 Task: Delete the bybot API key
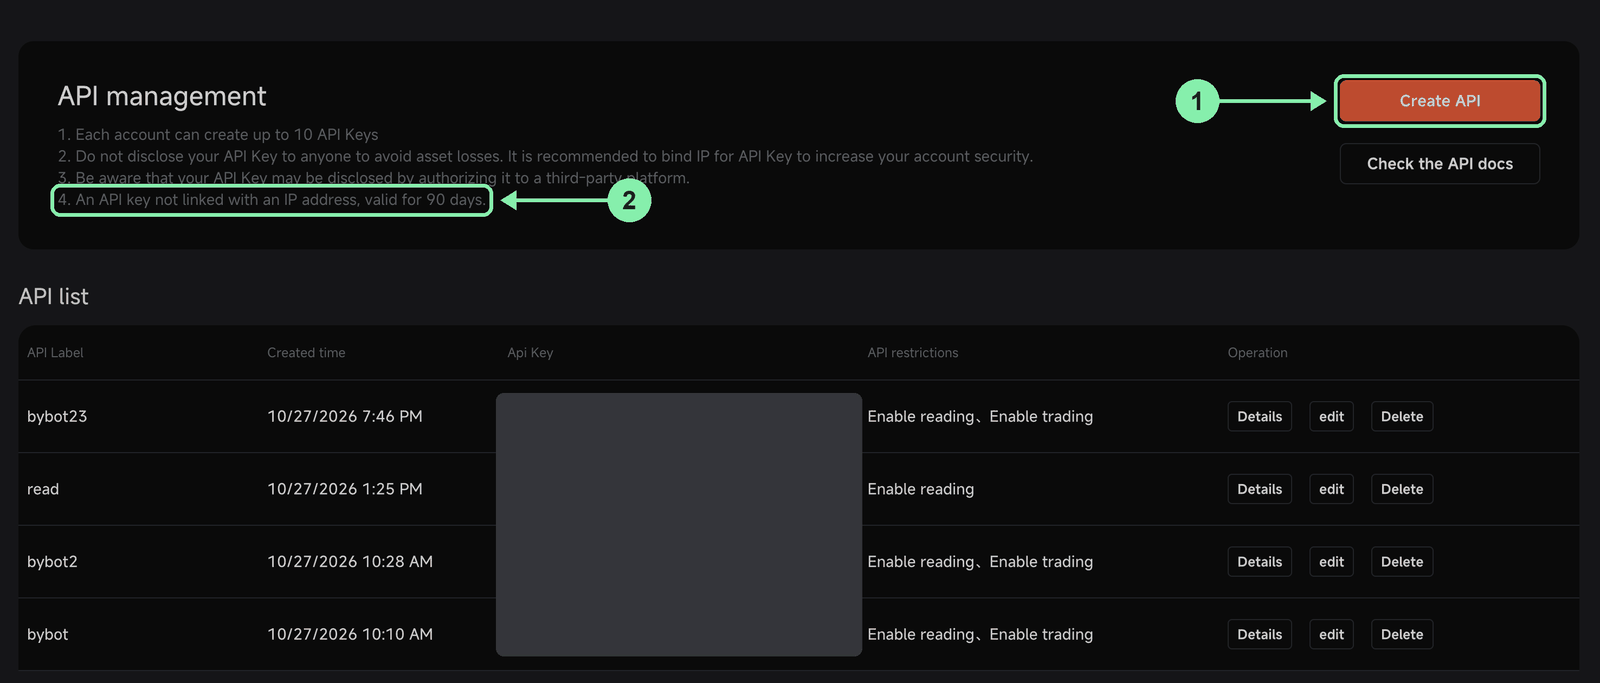point(1402,634)
